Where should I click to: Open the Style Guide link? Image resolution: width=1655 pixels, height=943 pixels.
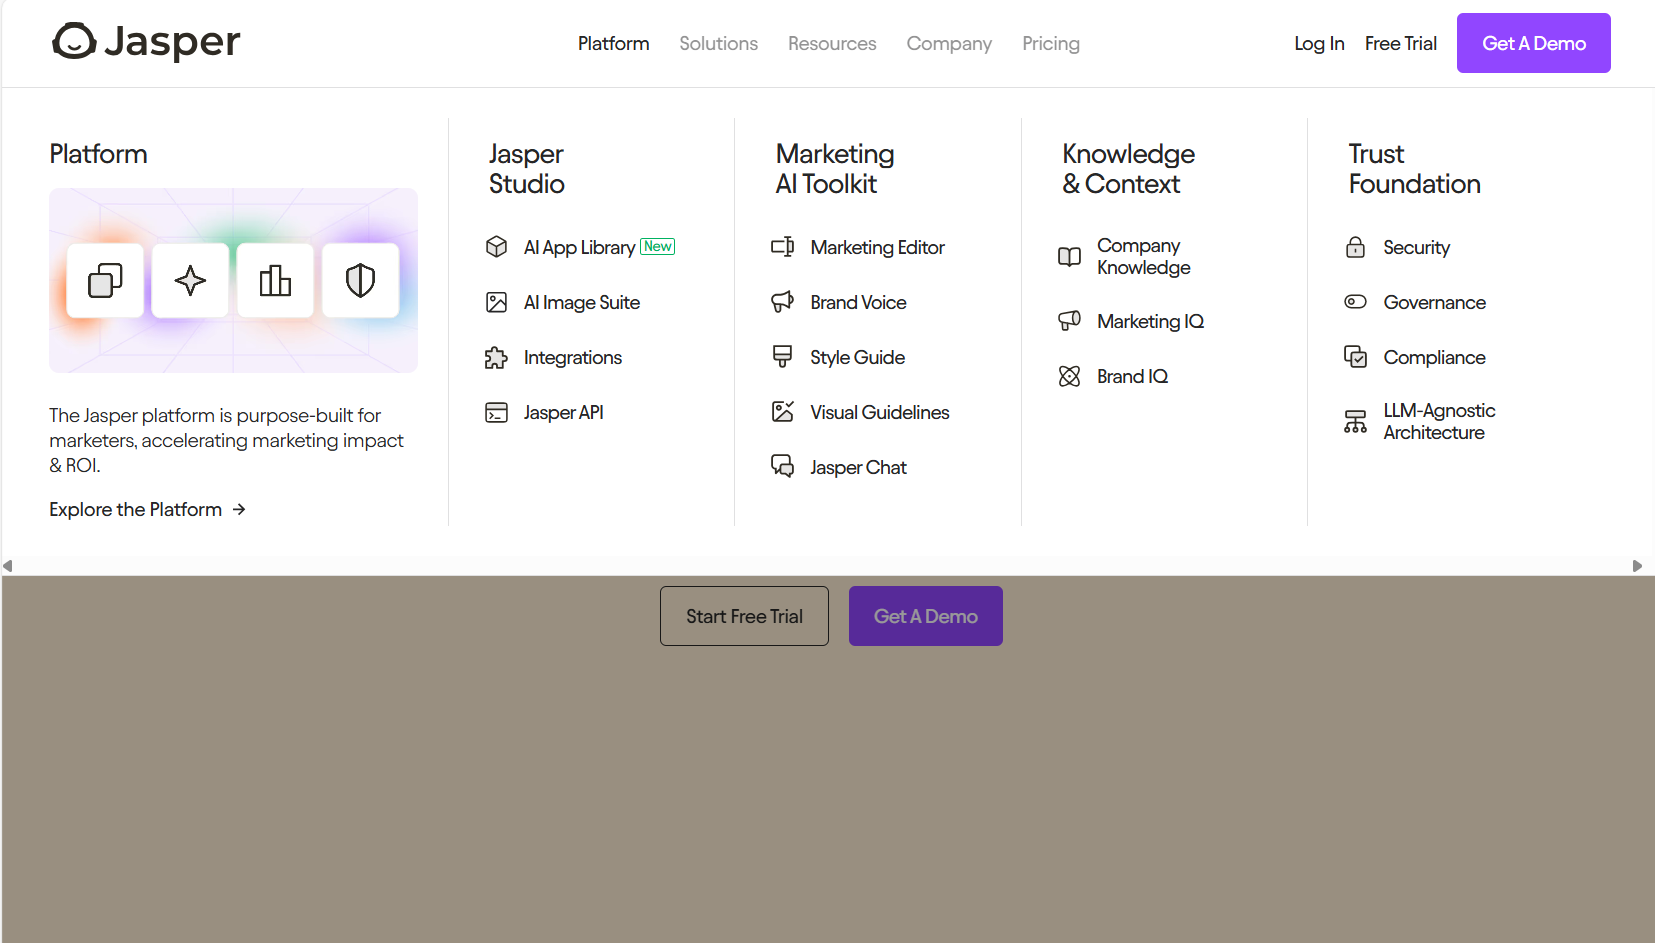point(857,357)
